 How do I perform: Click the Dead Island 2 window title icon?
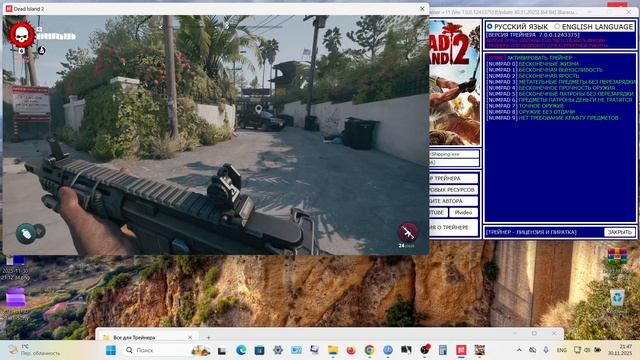(x=9, y=9)
